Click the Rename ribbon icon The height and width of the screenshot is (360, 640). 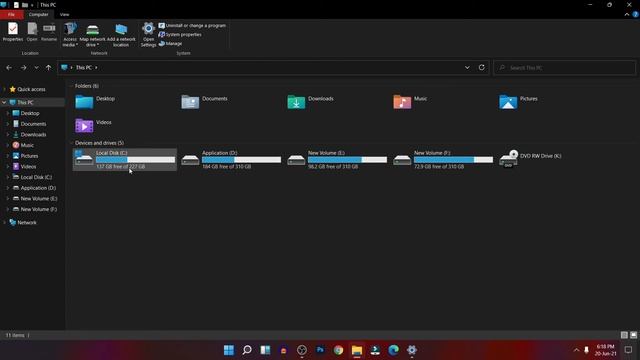coord(49,32)
